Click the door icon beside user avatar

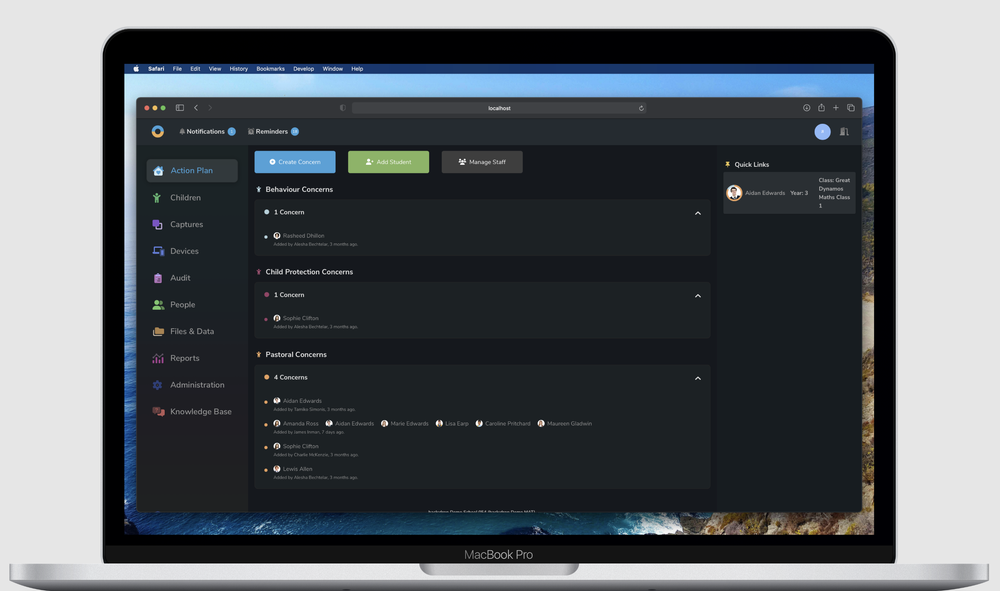[844, 132]
